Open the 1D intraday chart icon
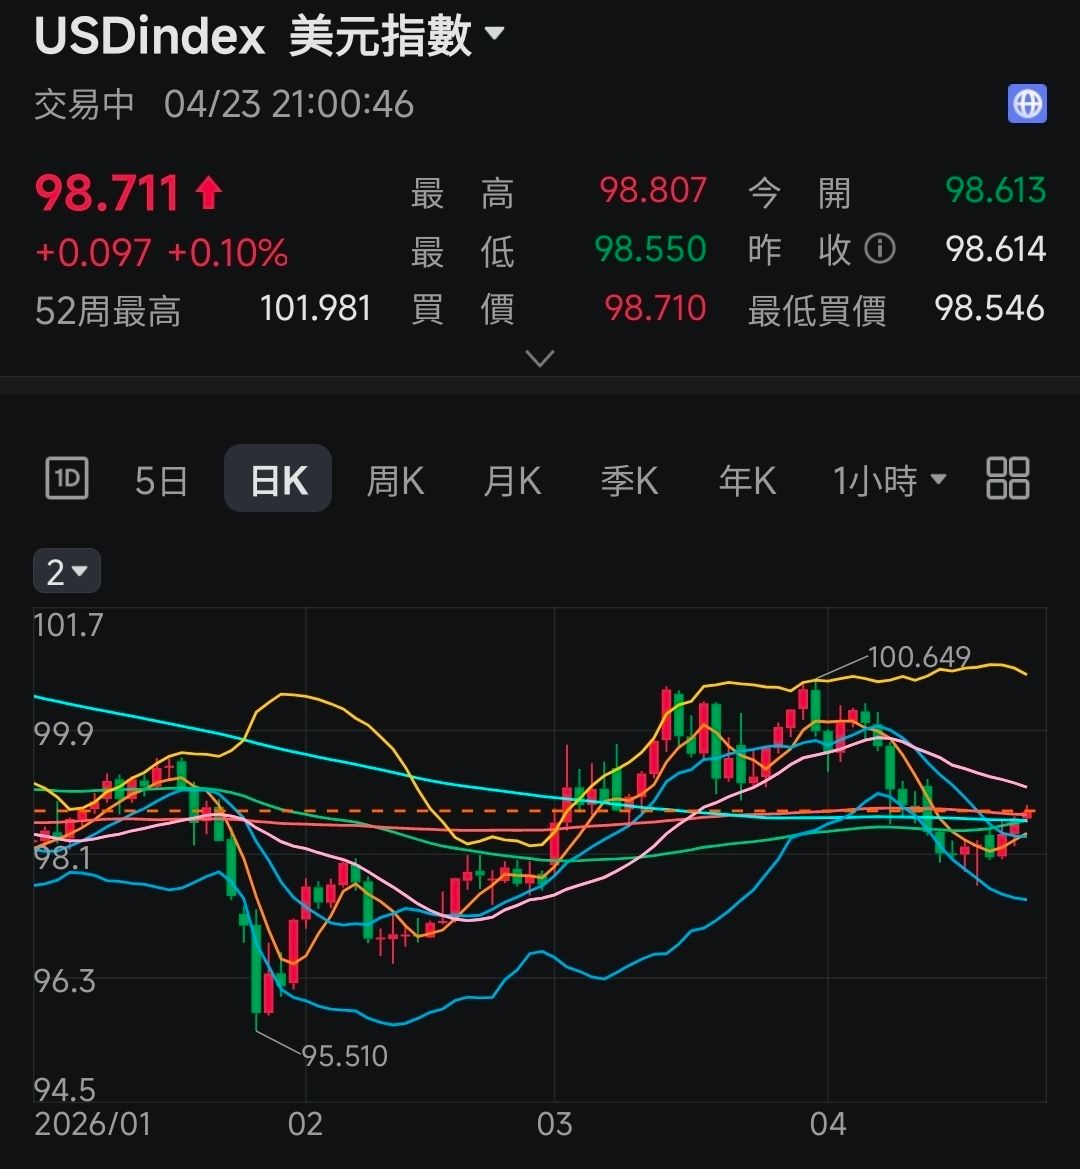The image size is (1080, 1169). click(67, 479)
